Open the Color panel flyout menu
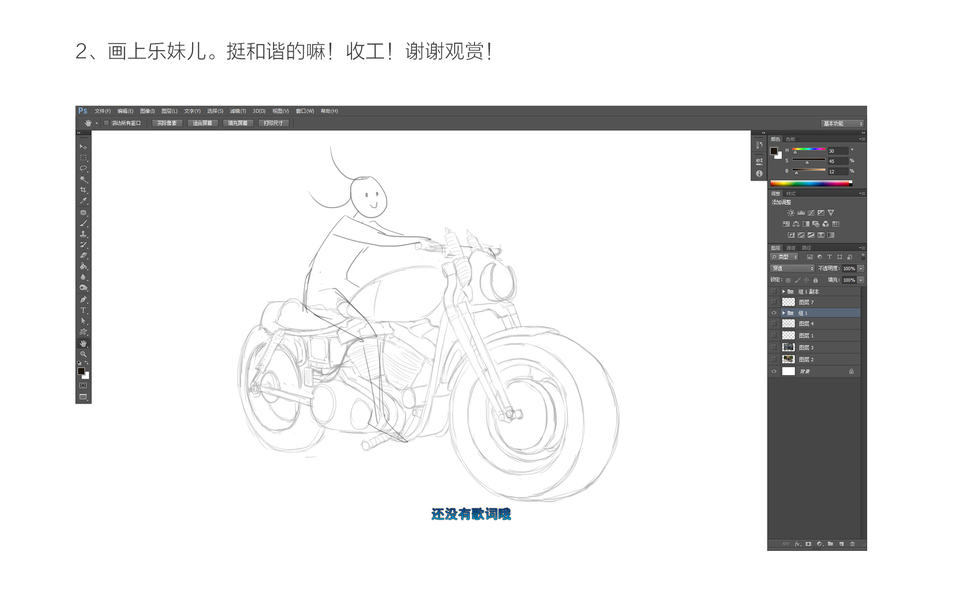Screen dimensions: 953x600 862,139
